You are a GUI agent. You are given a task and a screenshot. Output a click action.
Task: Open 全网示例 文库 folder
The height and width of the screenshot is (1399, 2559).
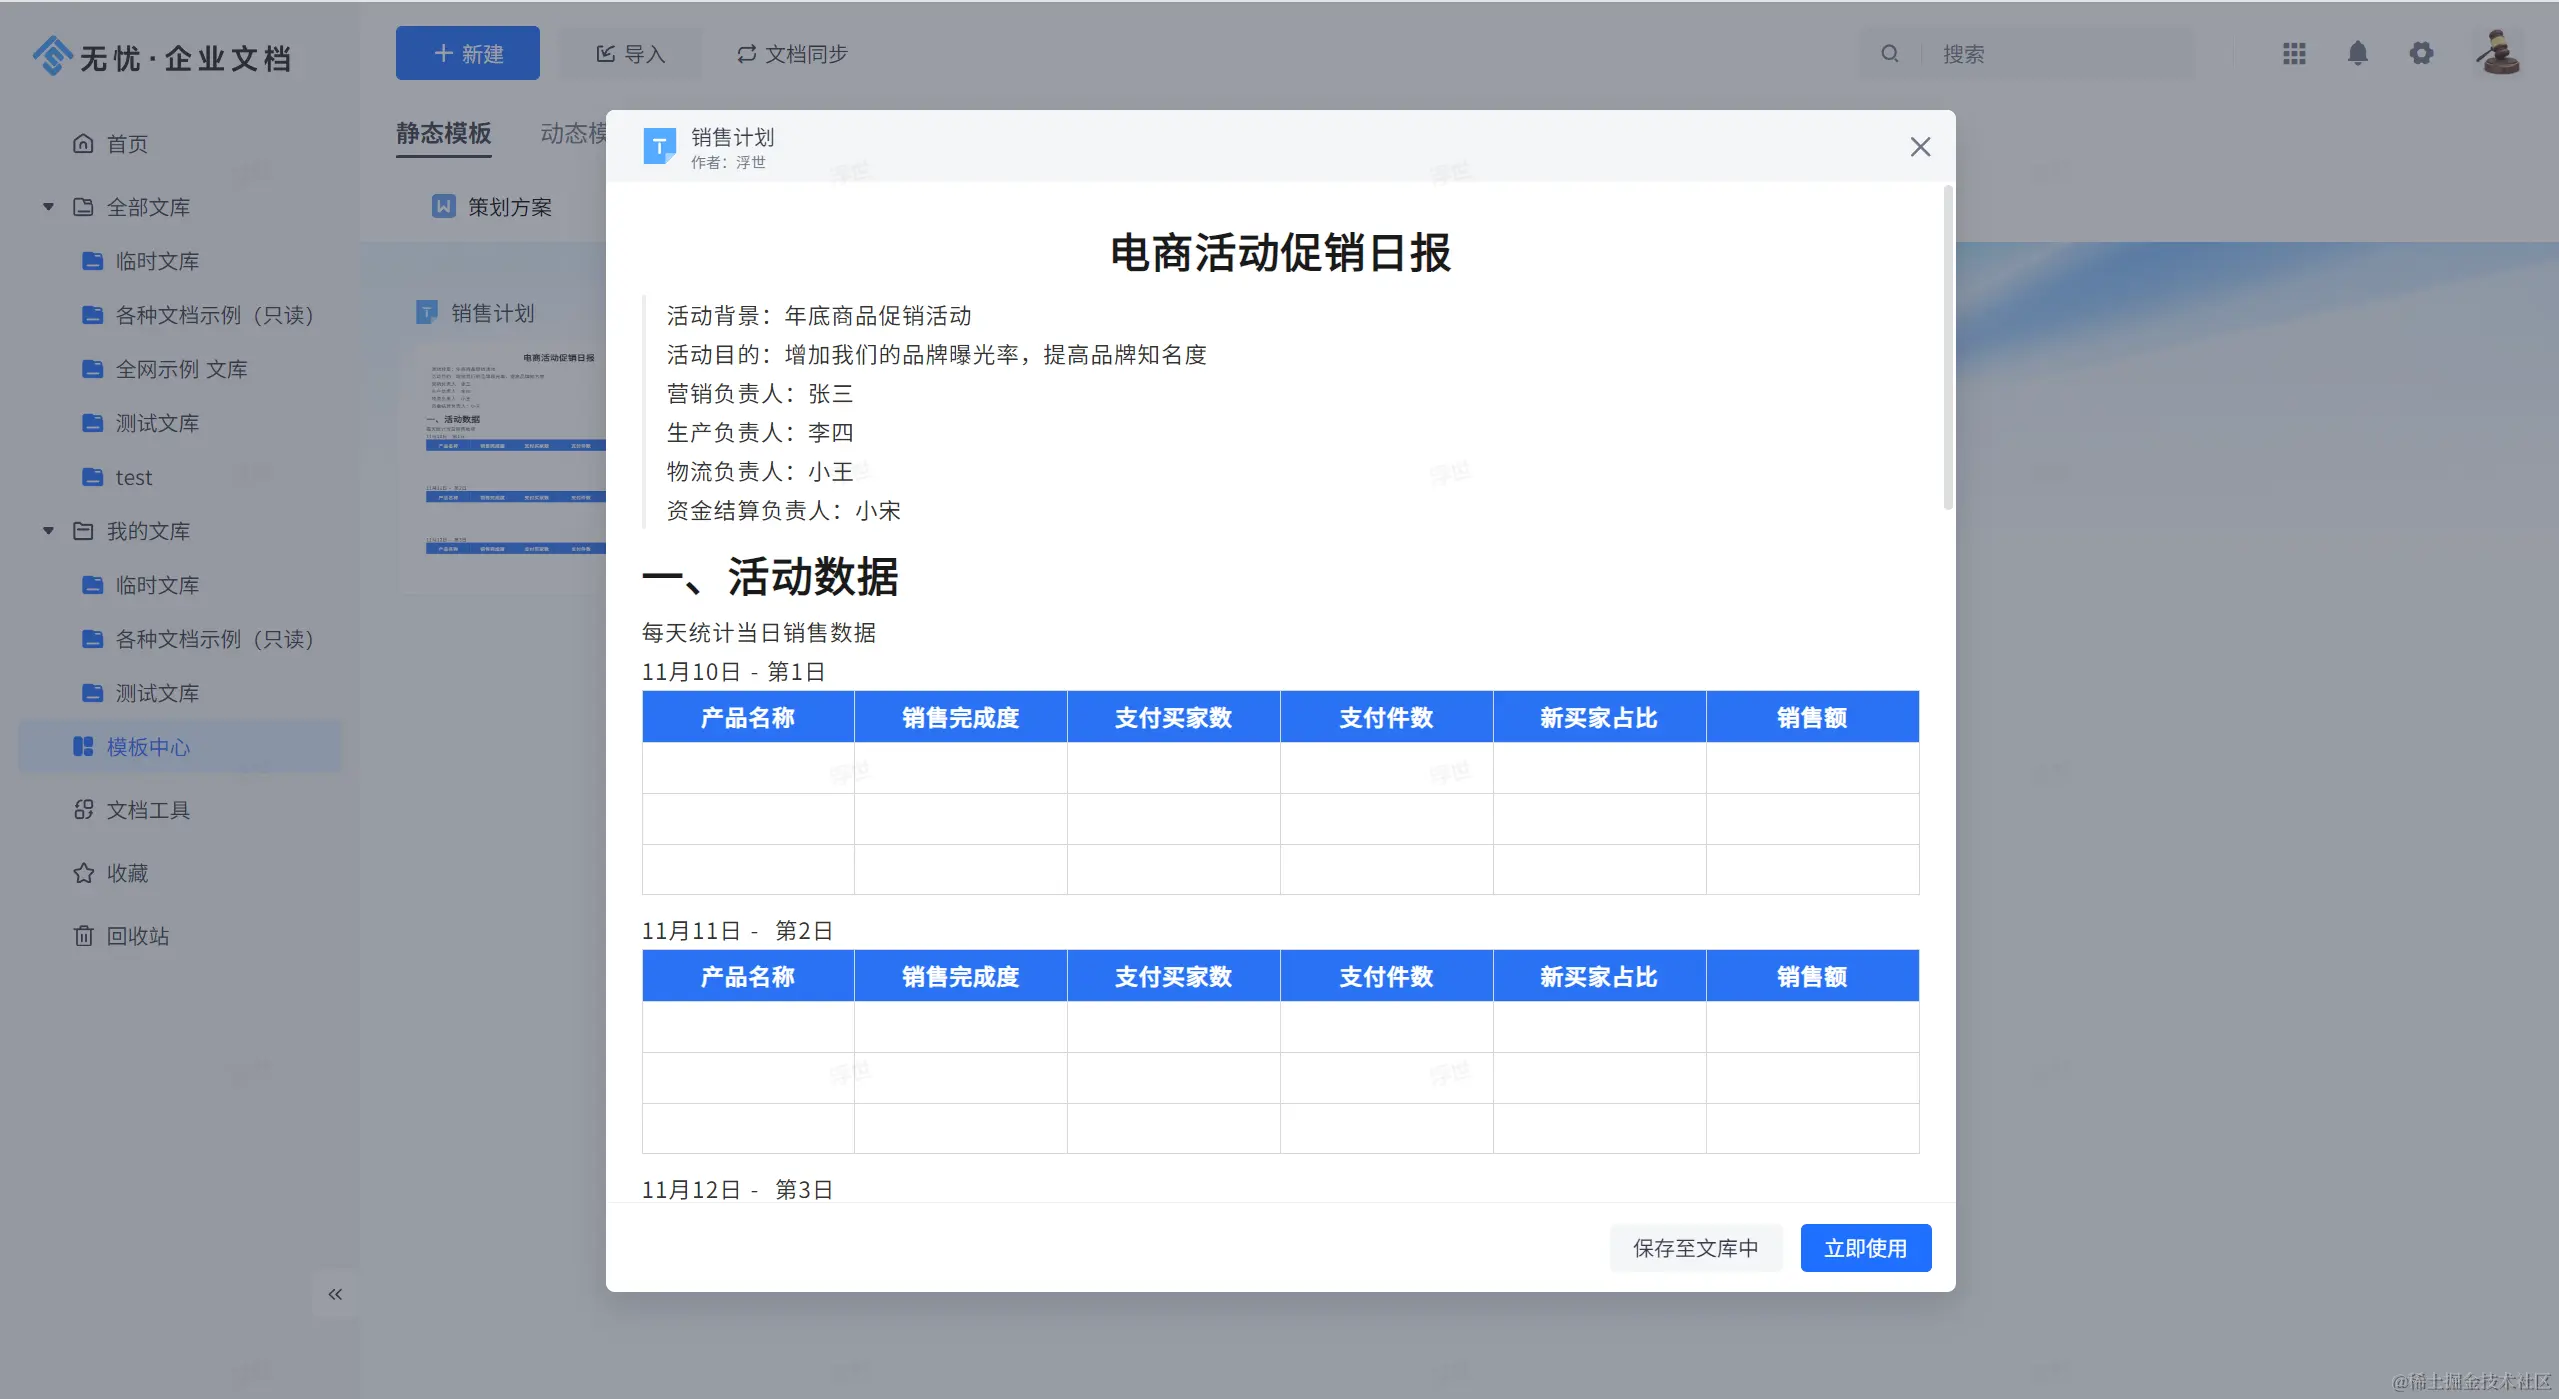[x=181, y=369]
